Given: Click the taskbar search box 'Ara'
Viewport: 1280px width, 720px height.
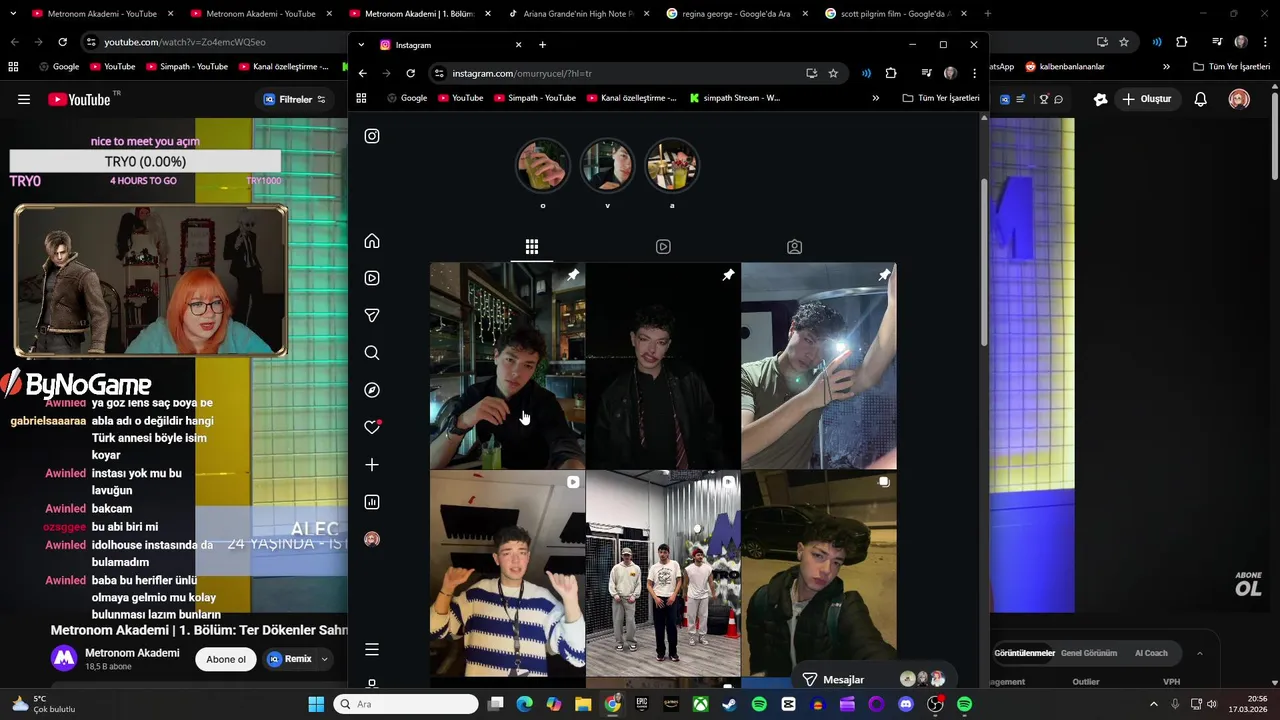Looking at the screenshot, I should [x=406, y=704].
